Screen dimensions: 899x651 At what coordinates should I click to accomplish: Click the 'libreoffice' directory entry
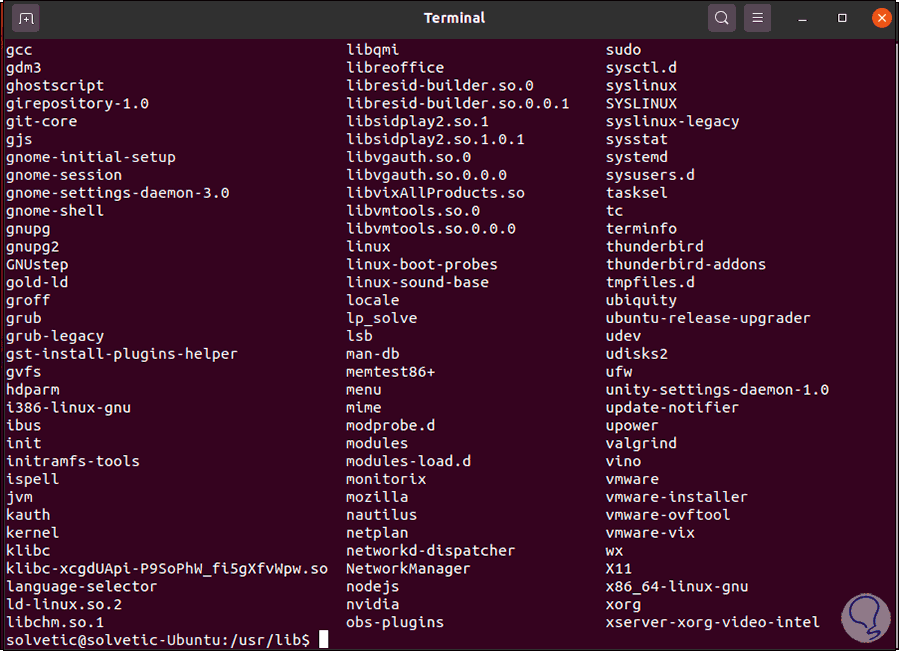[x=395, y=68]
